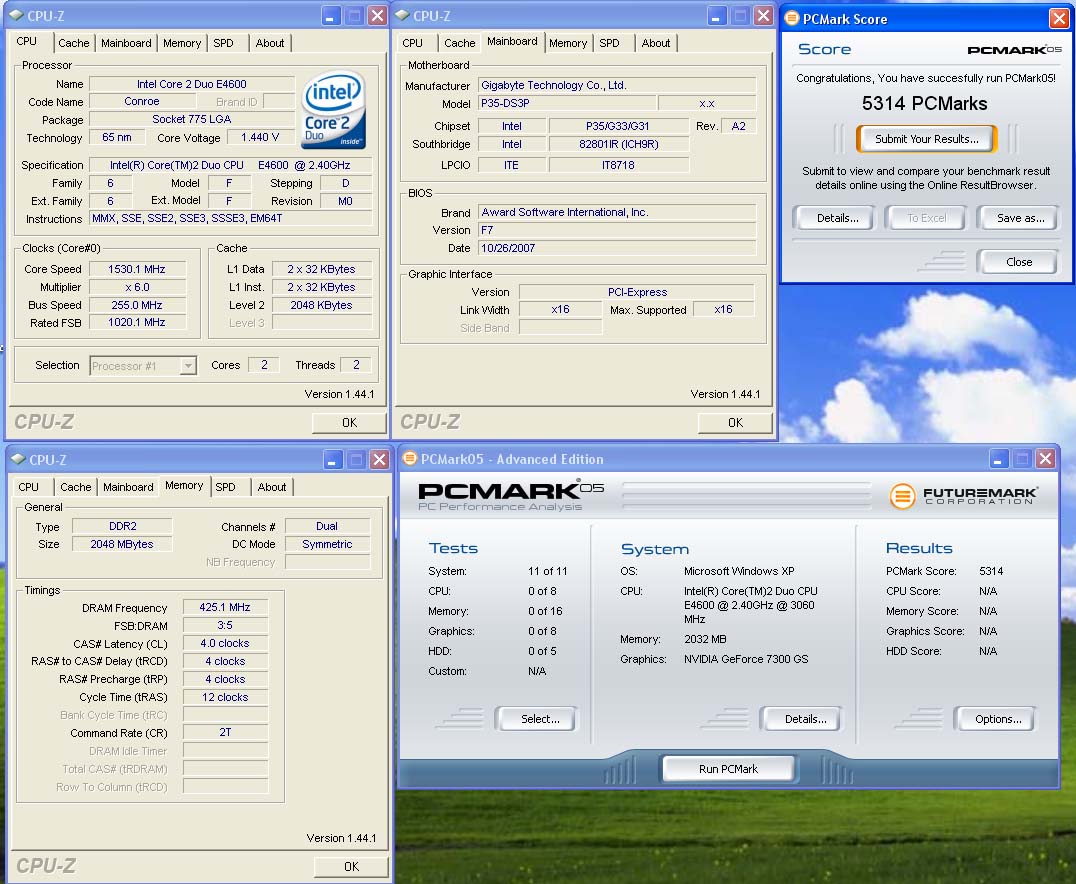Click the Bus Speed value 255.0 MHz

[137, 305]
